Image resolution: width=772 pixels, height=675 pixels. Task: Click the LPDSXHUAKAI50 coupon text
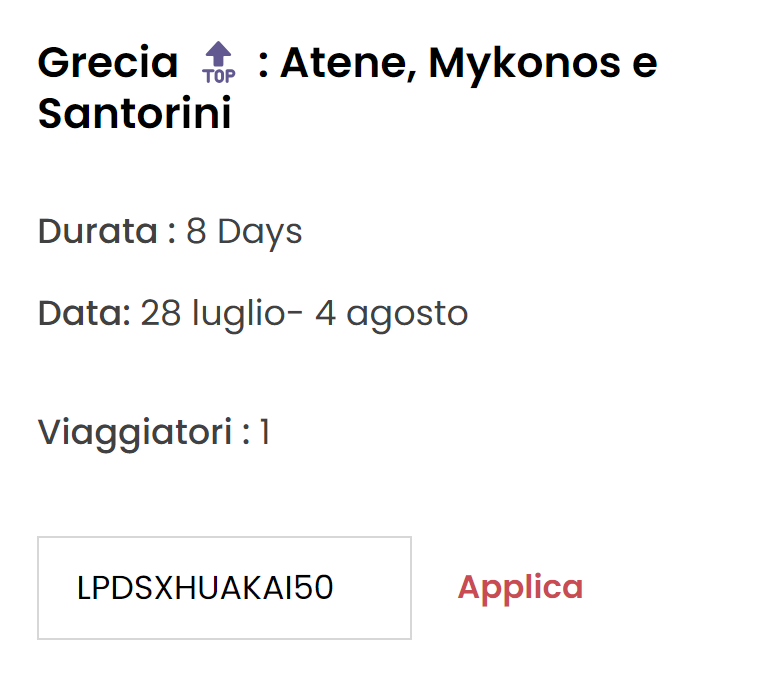[x=205, y=589]
